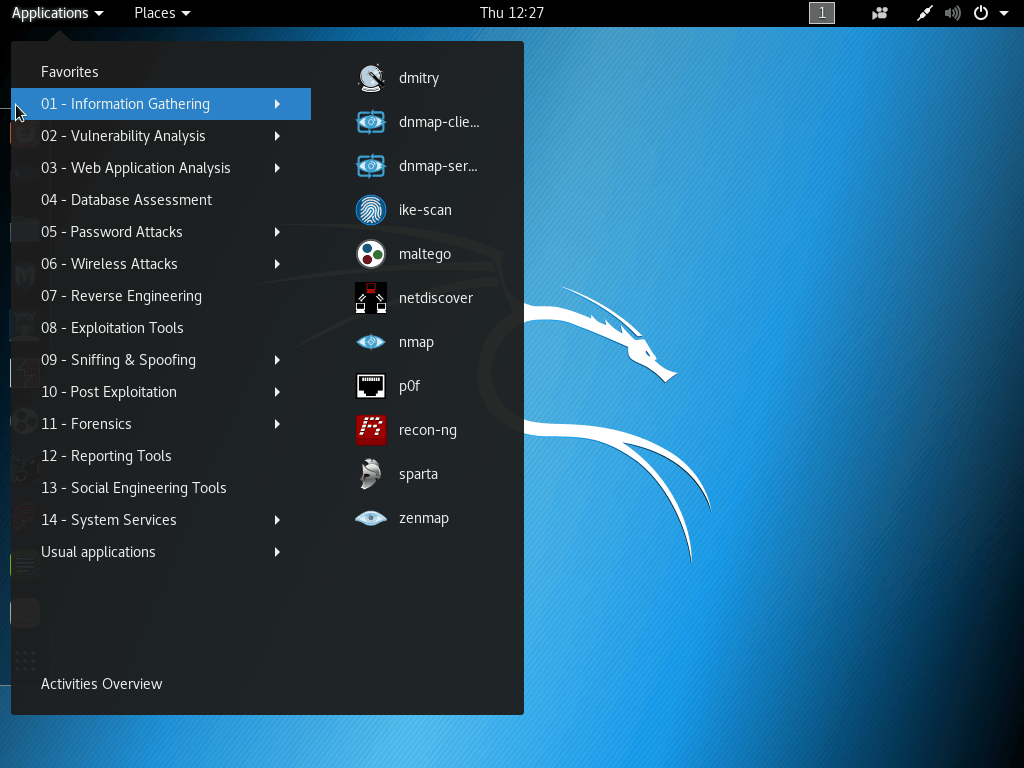Viewport: 1024px width, 768px height.
Task: Click the sparta label
Action: pos(418,474)
